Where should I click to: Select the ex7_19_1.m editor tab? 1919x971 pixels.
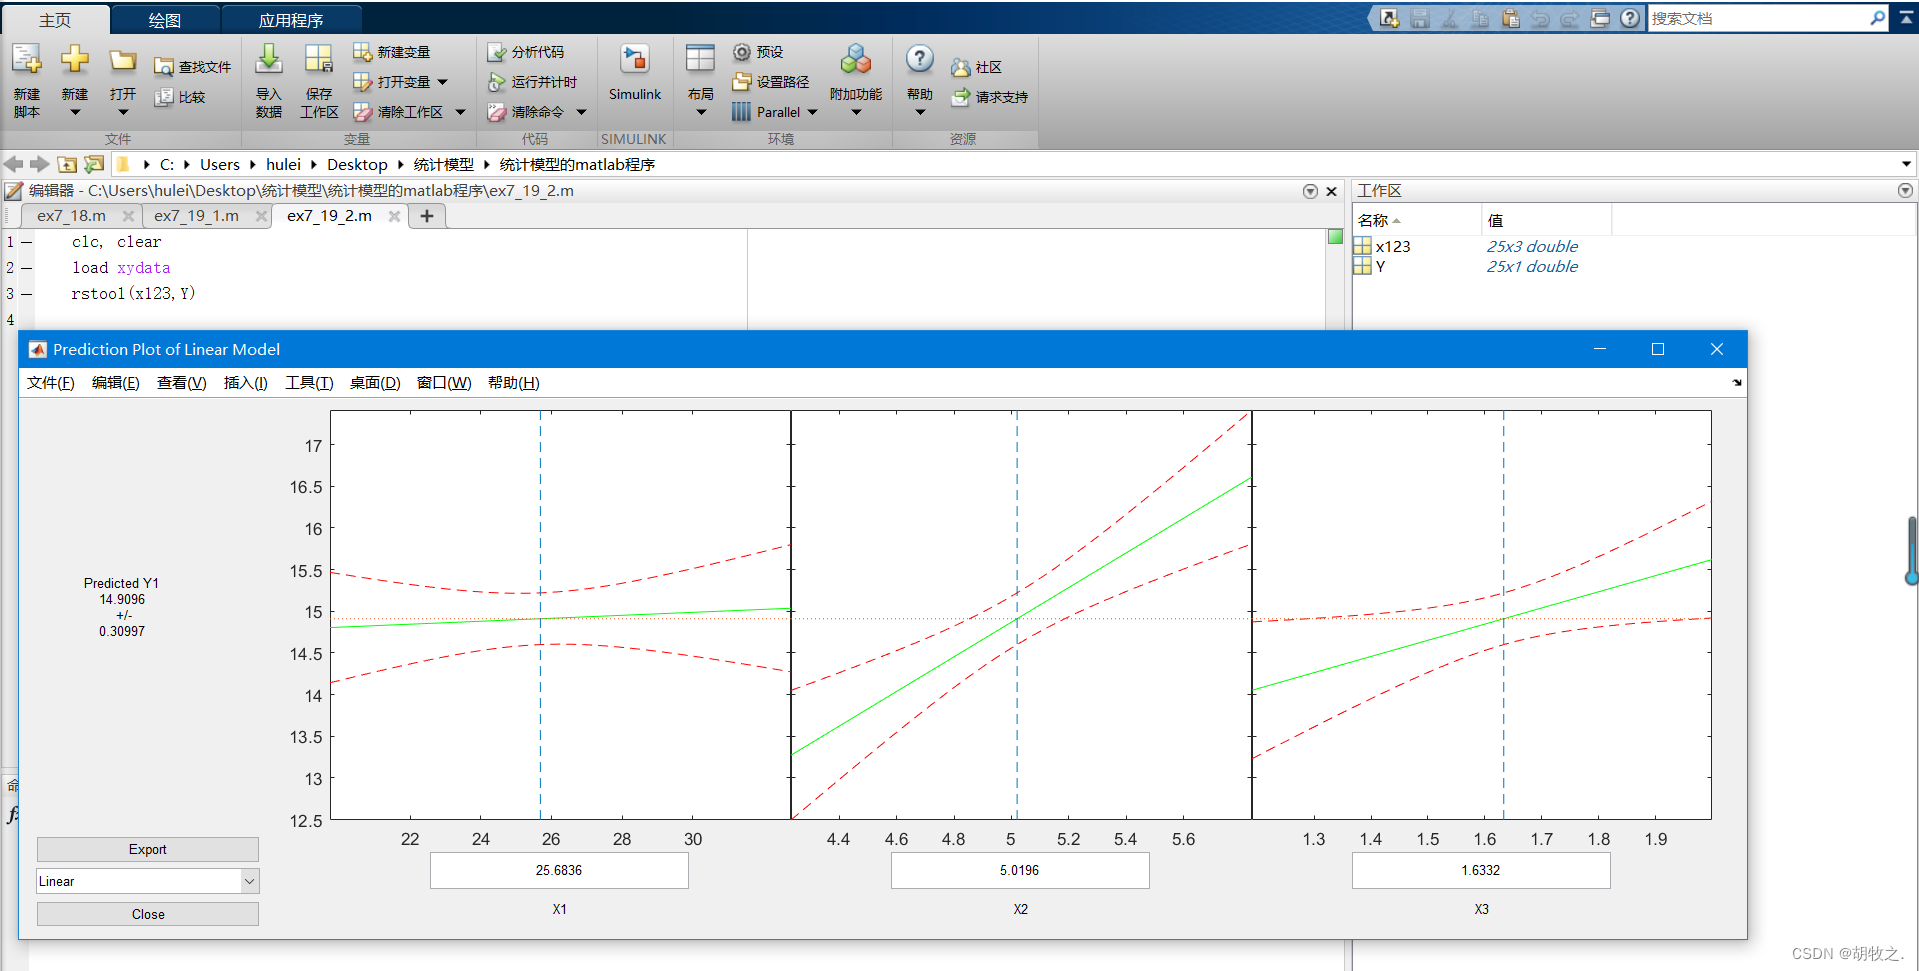tap(196, 216)
